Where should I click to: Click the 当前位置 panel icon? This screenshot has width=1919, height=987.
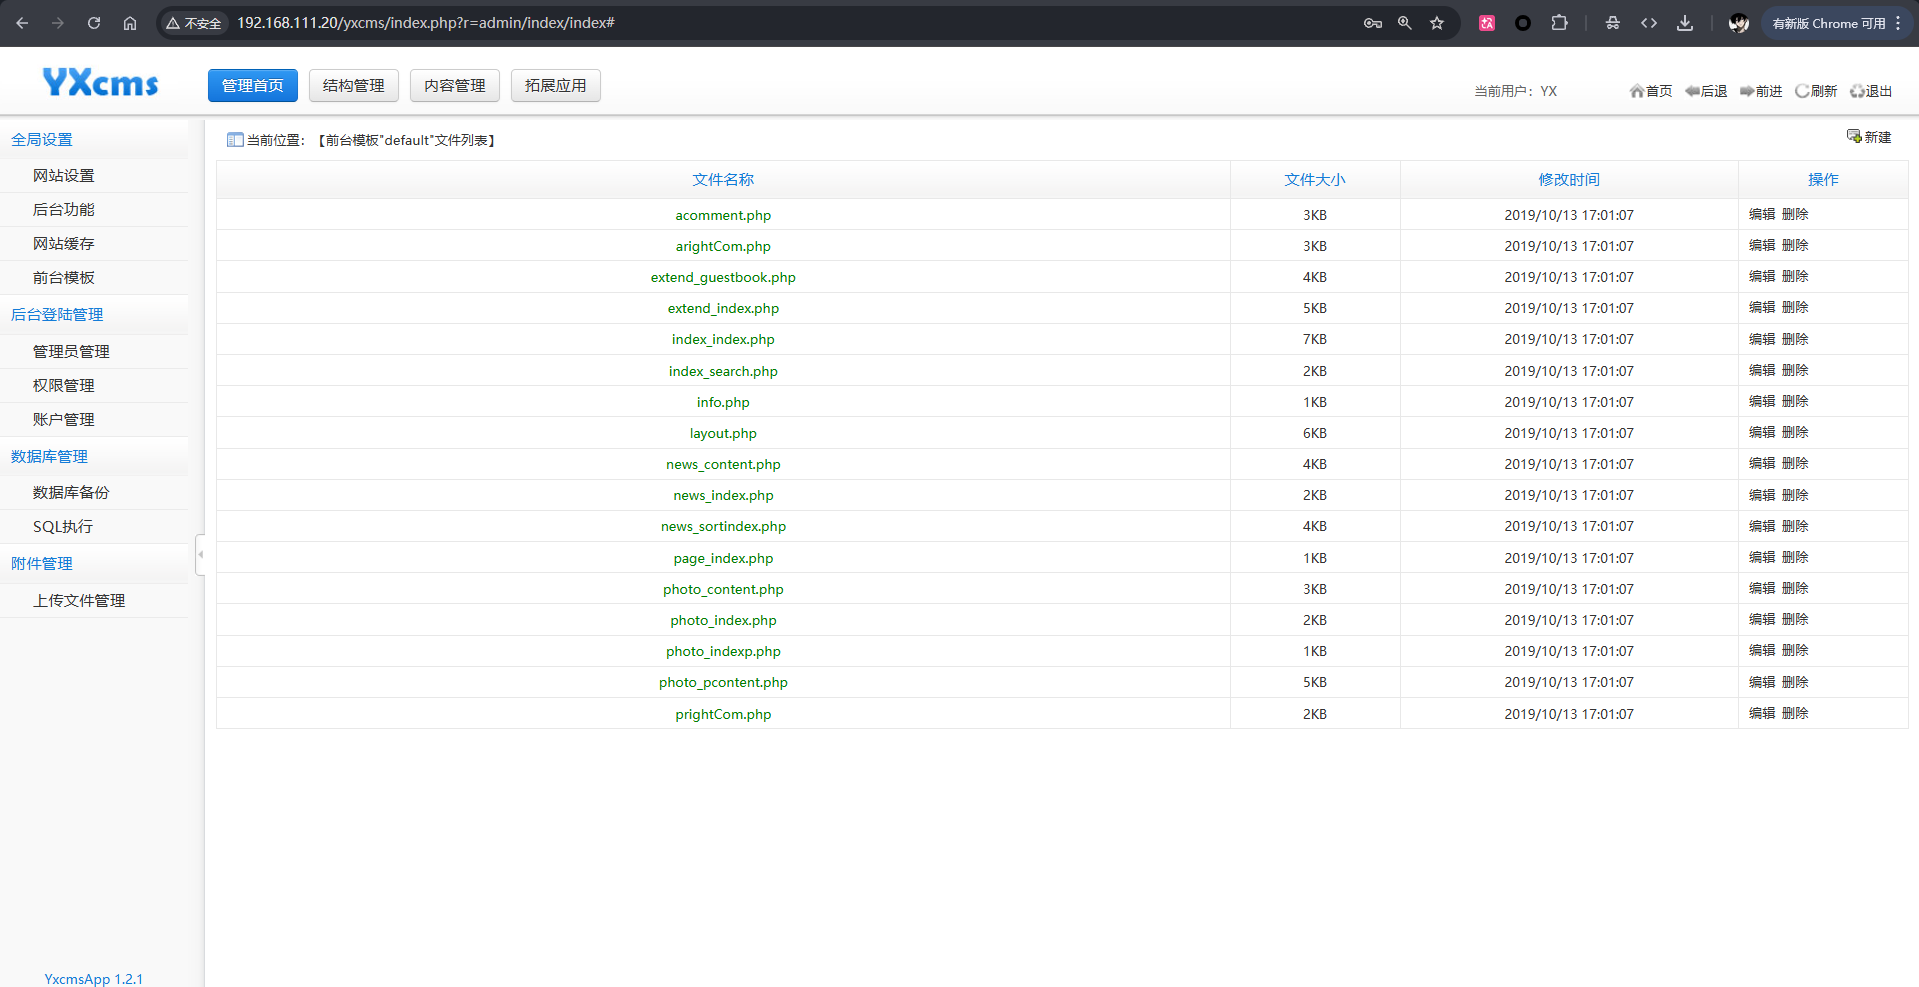click(235, 140)
